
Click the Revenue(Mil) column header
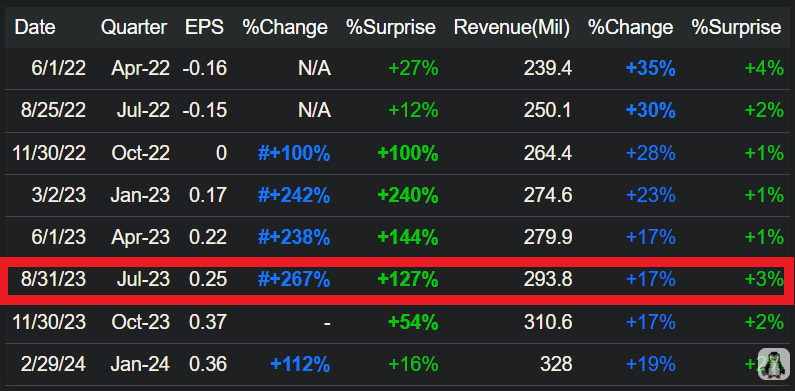point(512,27)
